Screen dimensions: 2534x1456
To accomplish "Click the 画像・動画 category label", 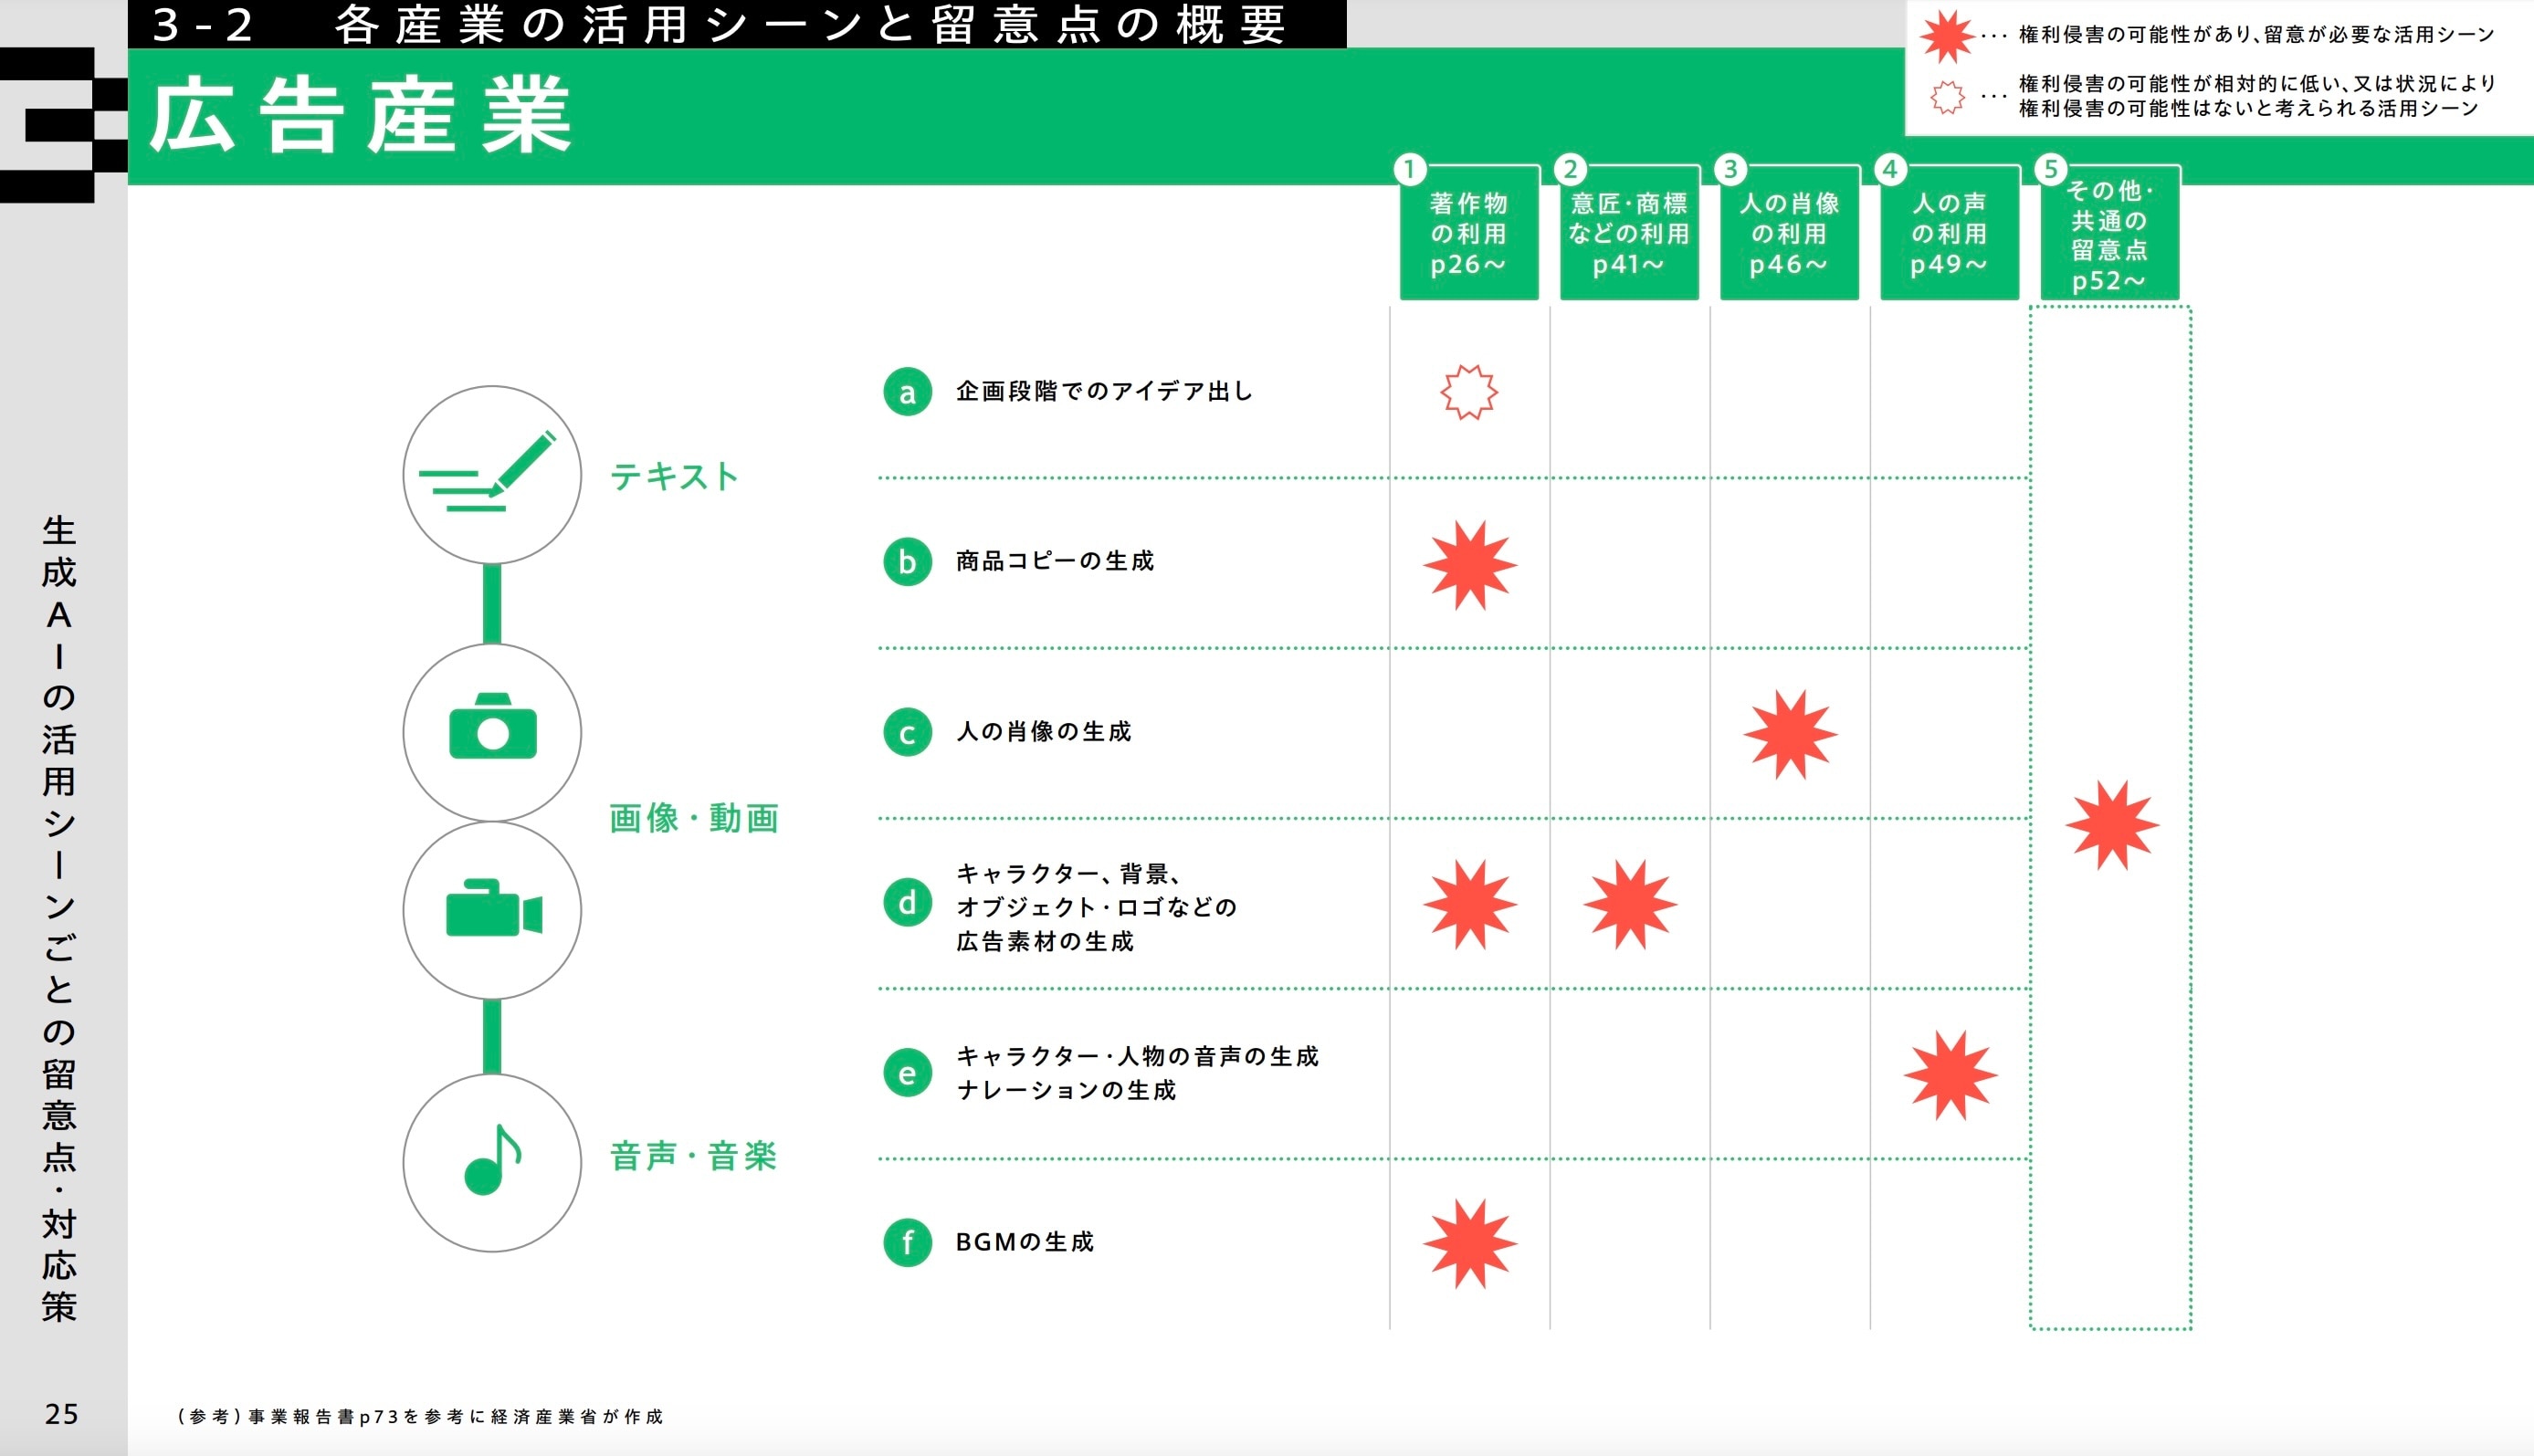I will [694, 818].
